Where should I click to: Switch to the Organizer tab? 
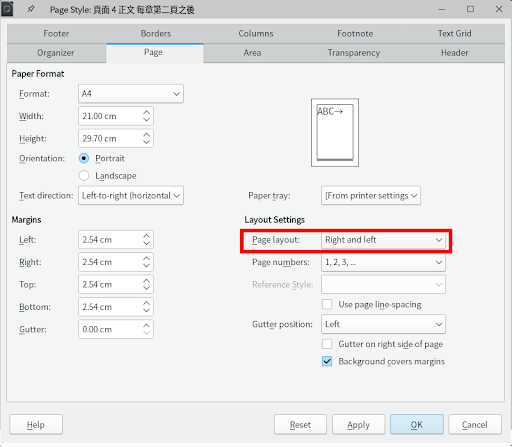[56, 53]
